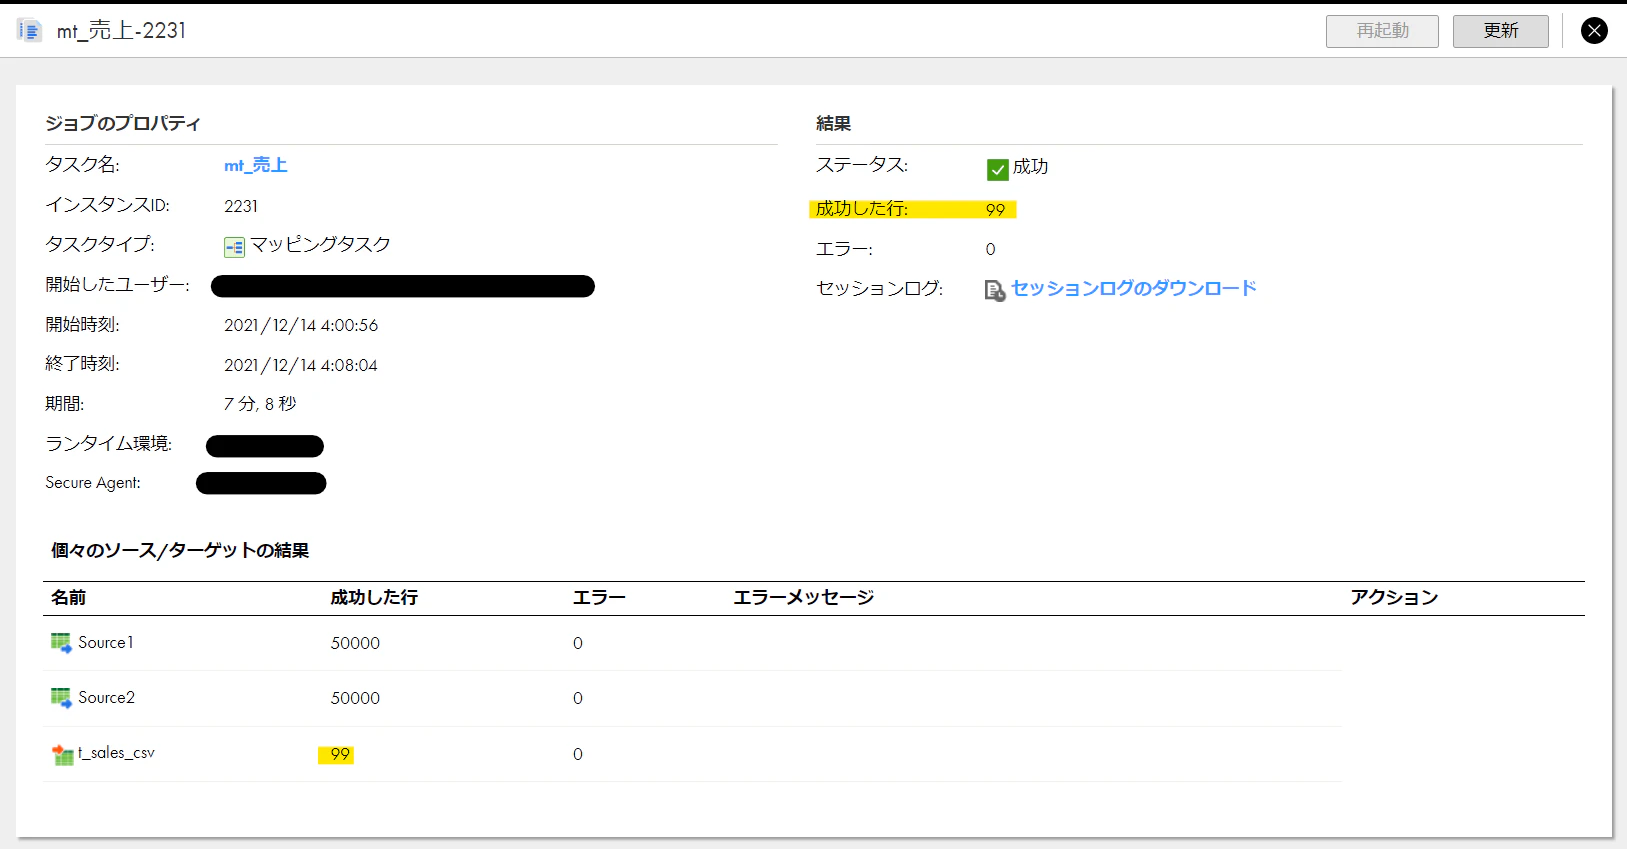1627x849 pixels.
Task: Click the ジョブのプロパティ section heading
Action: 123,123
